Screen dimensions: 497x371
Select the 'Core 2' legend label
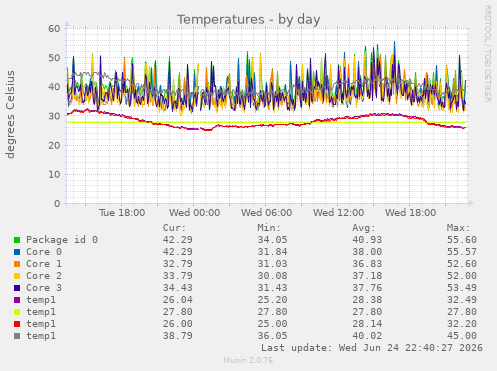(44, 276)
